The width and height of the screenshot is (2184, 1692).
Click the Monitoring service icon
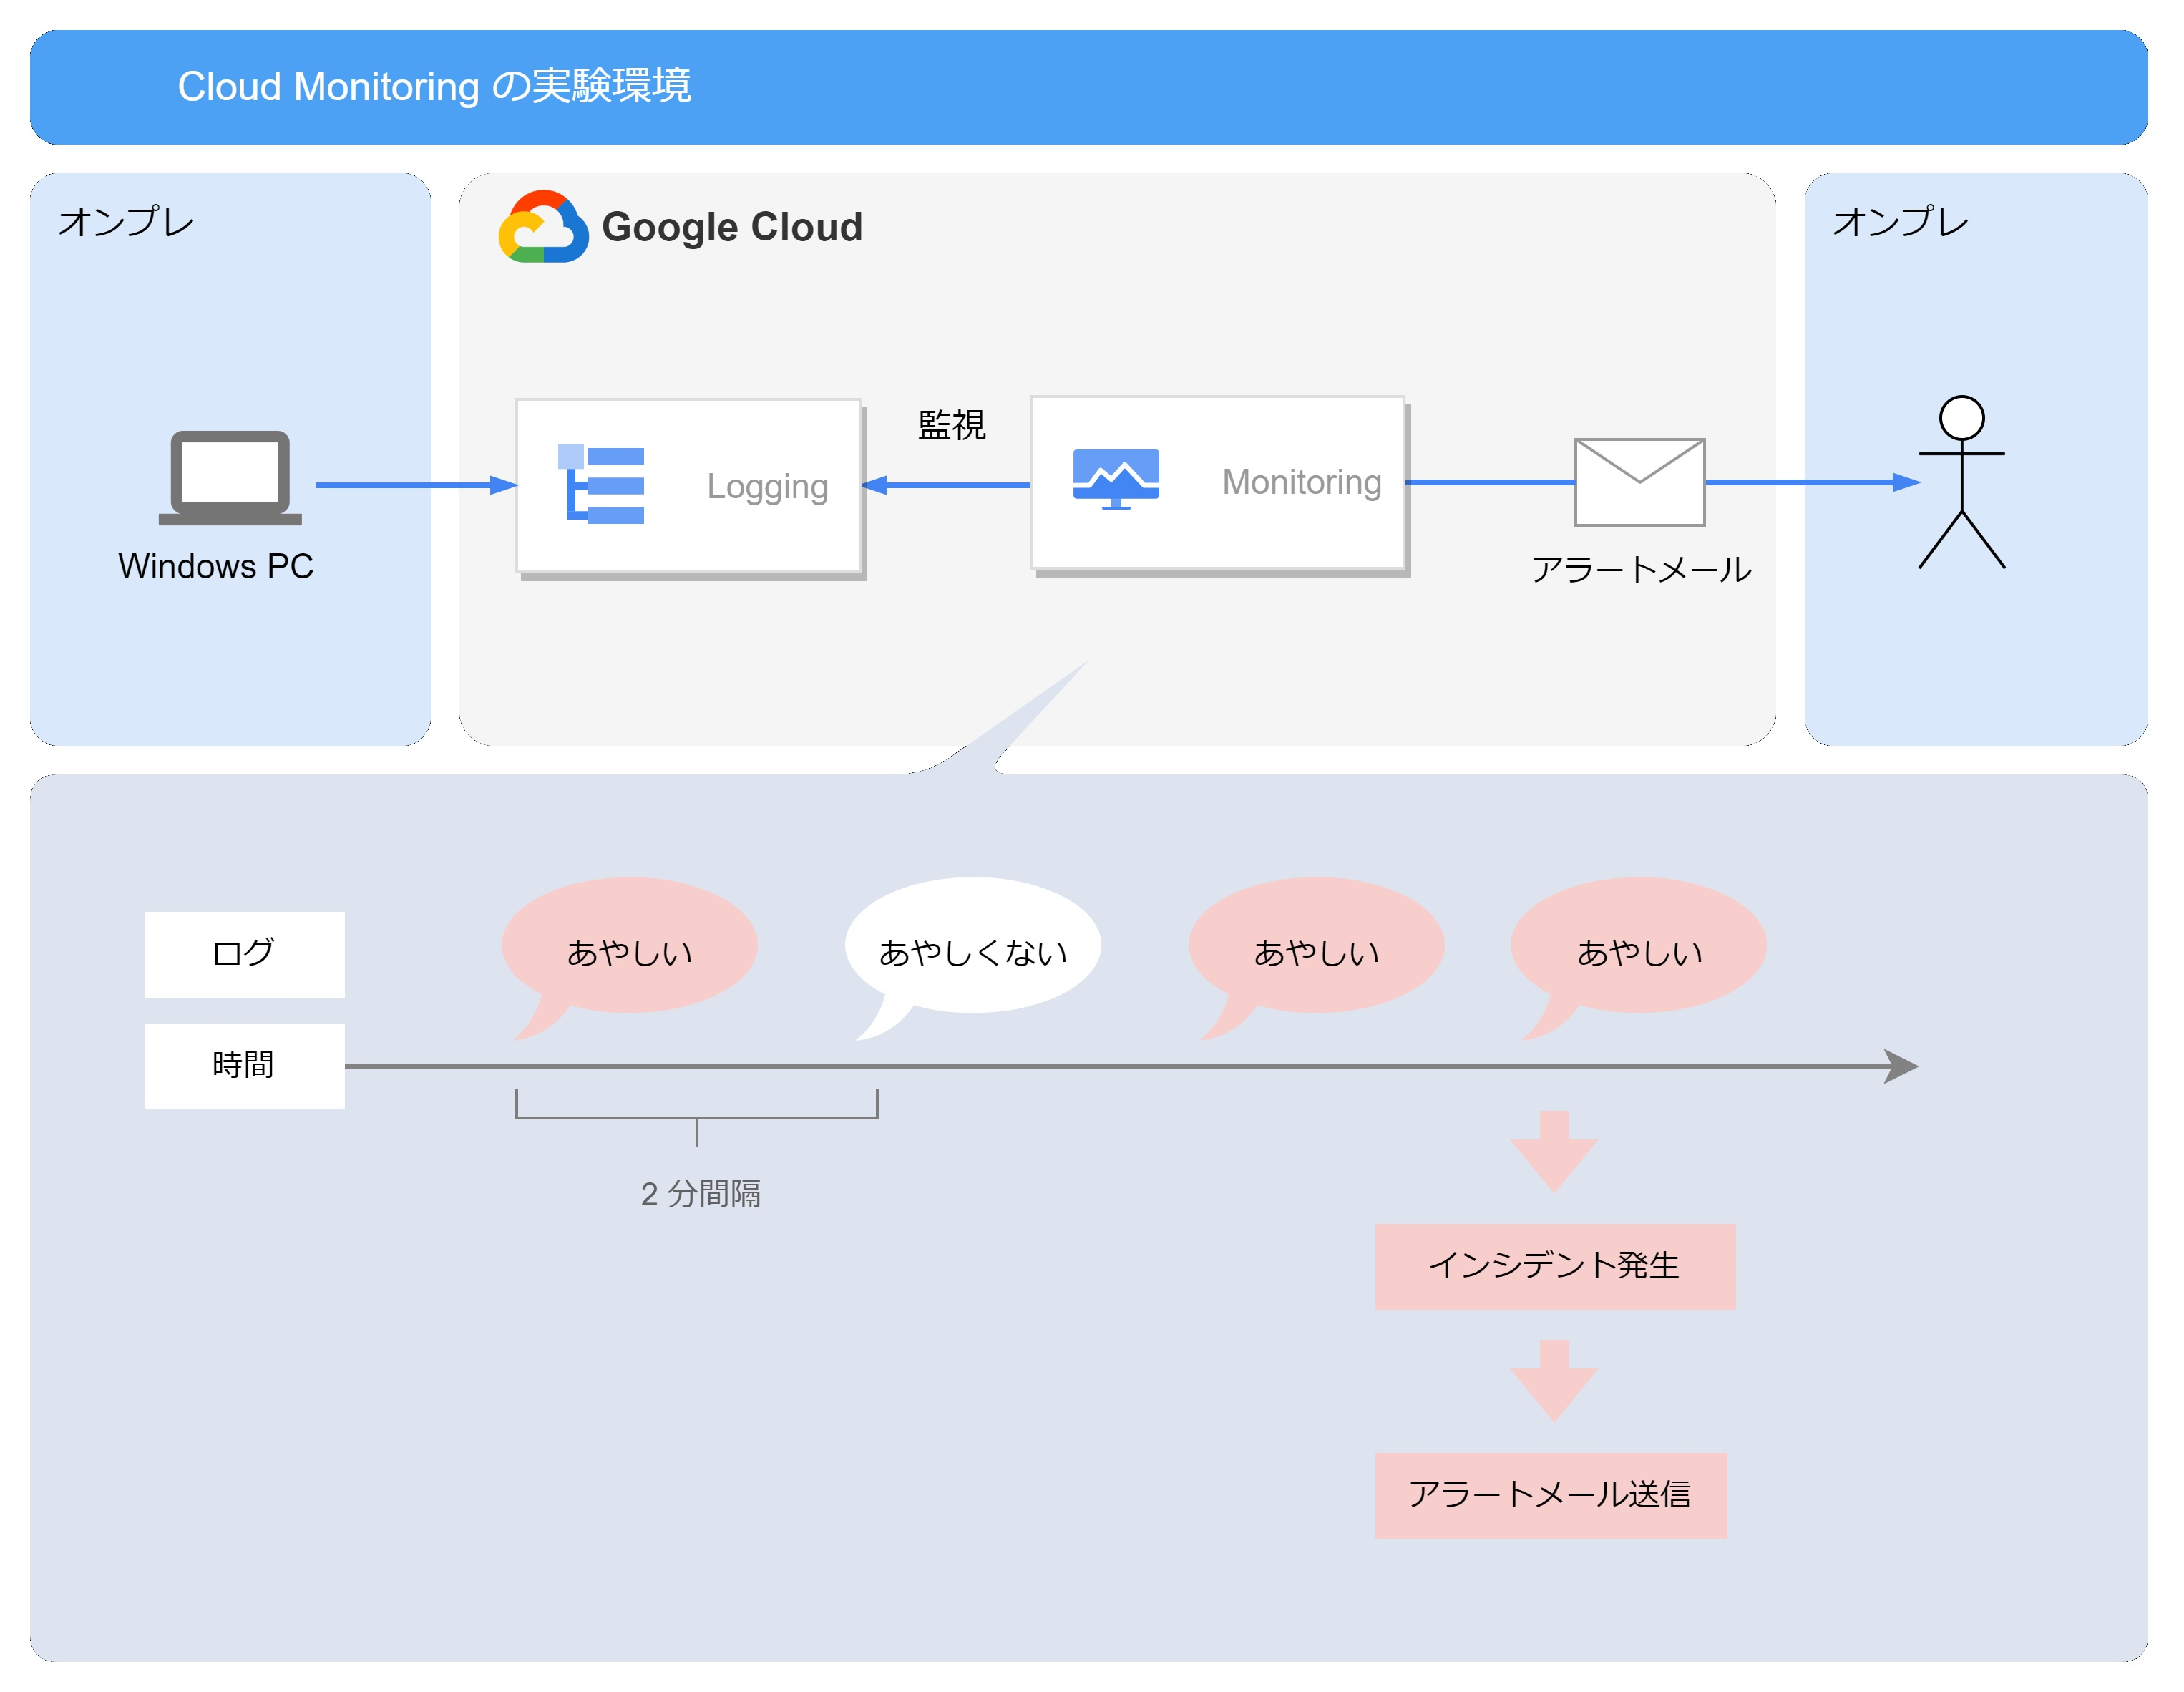pyautogui.click(x=1116, y=479)
